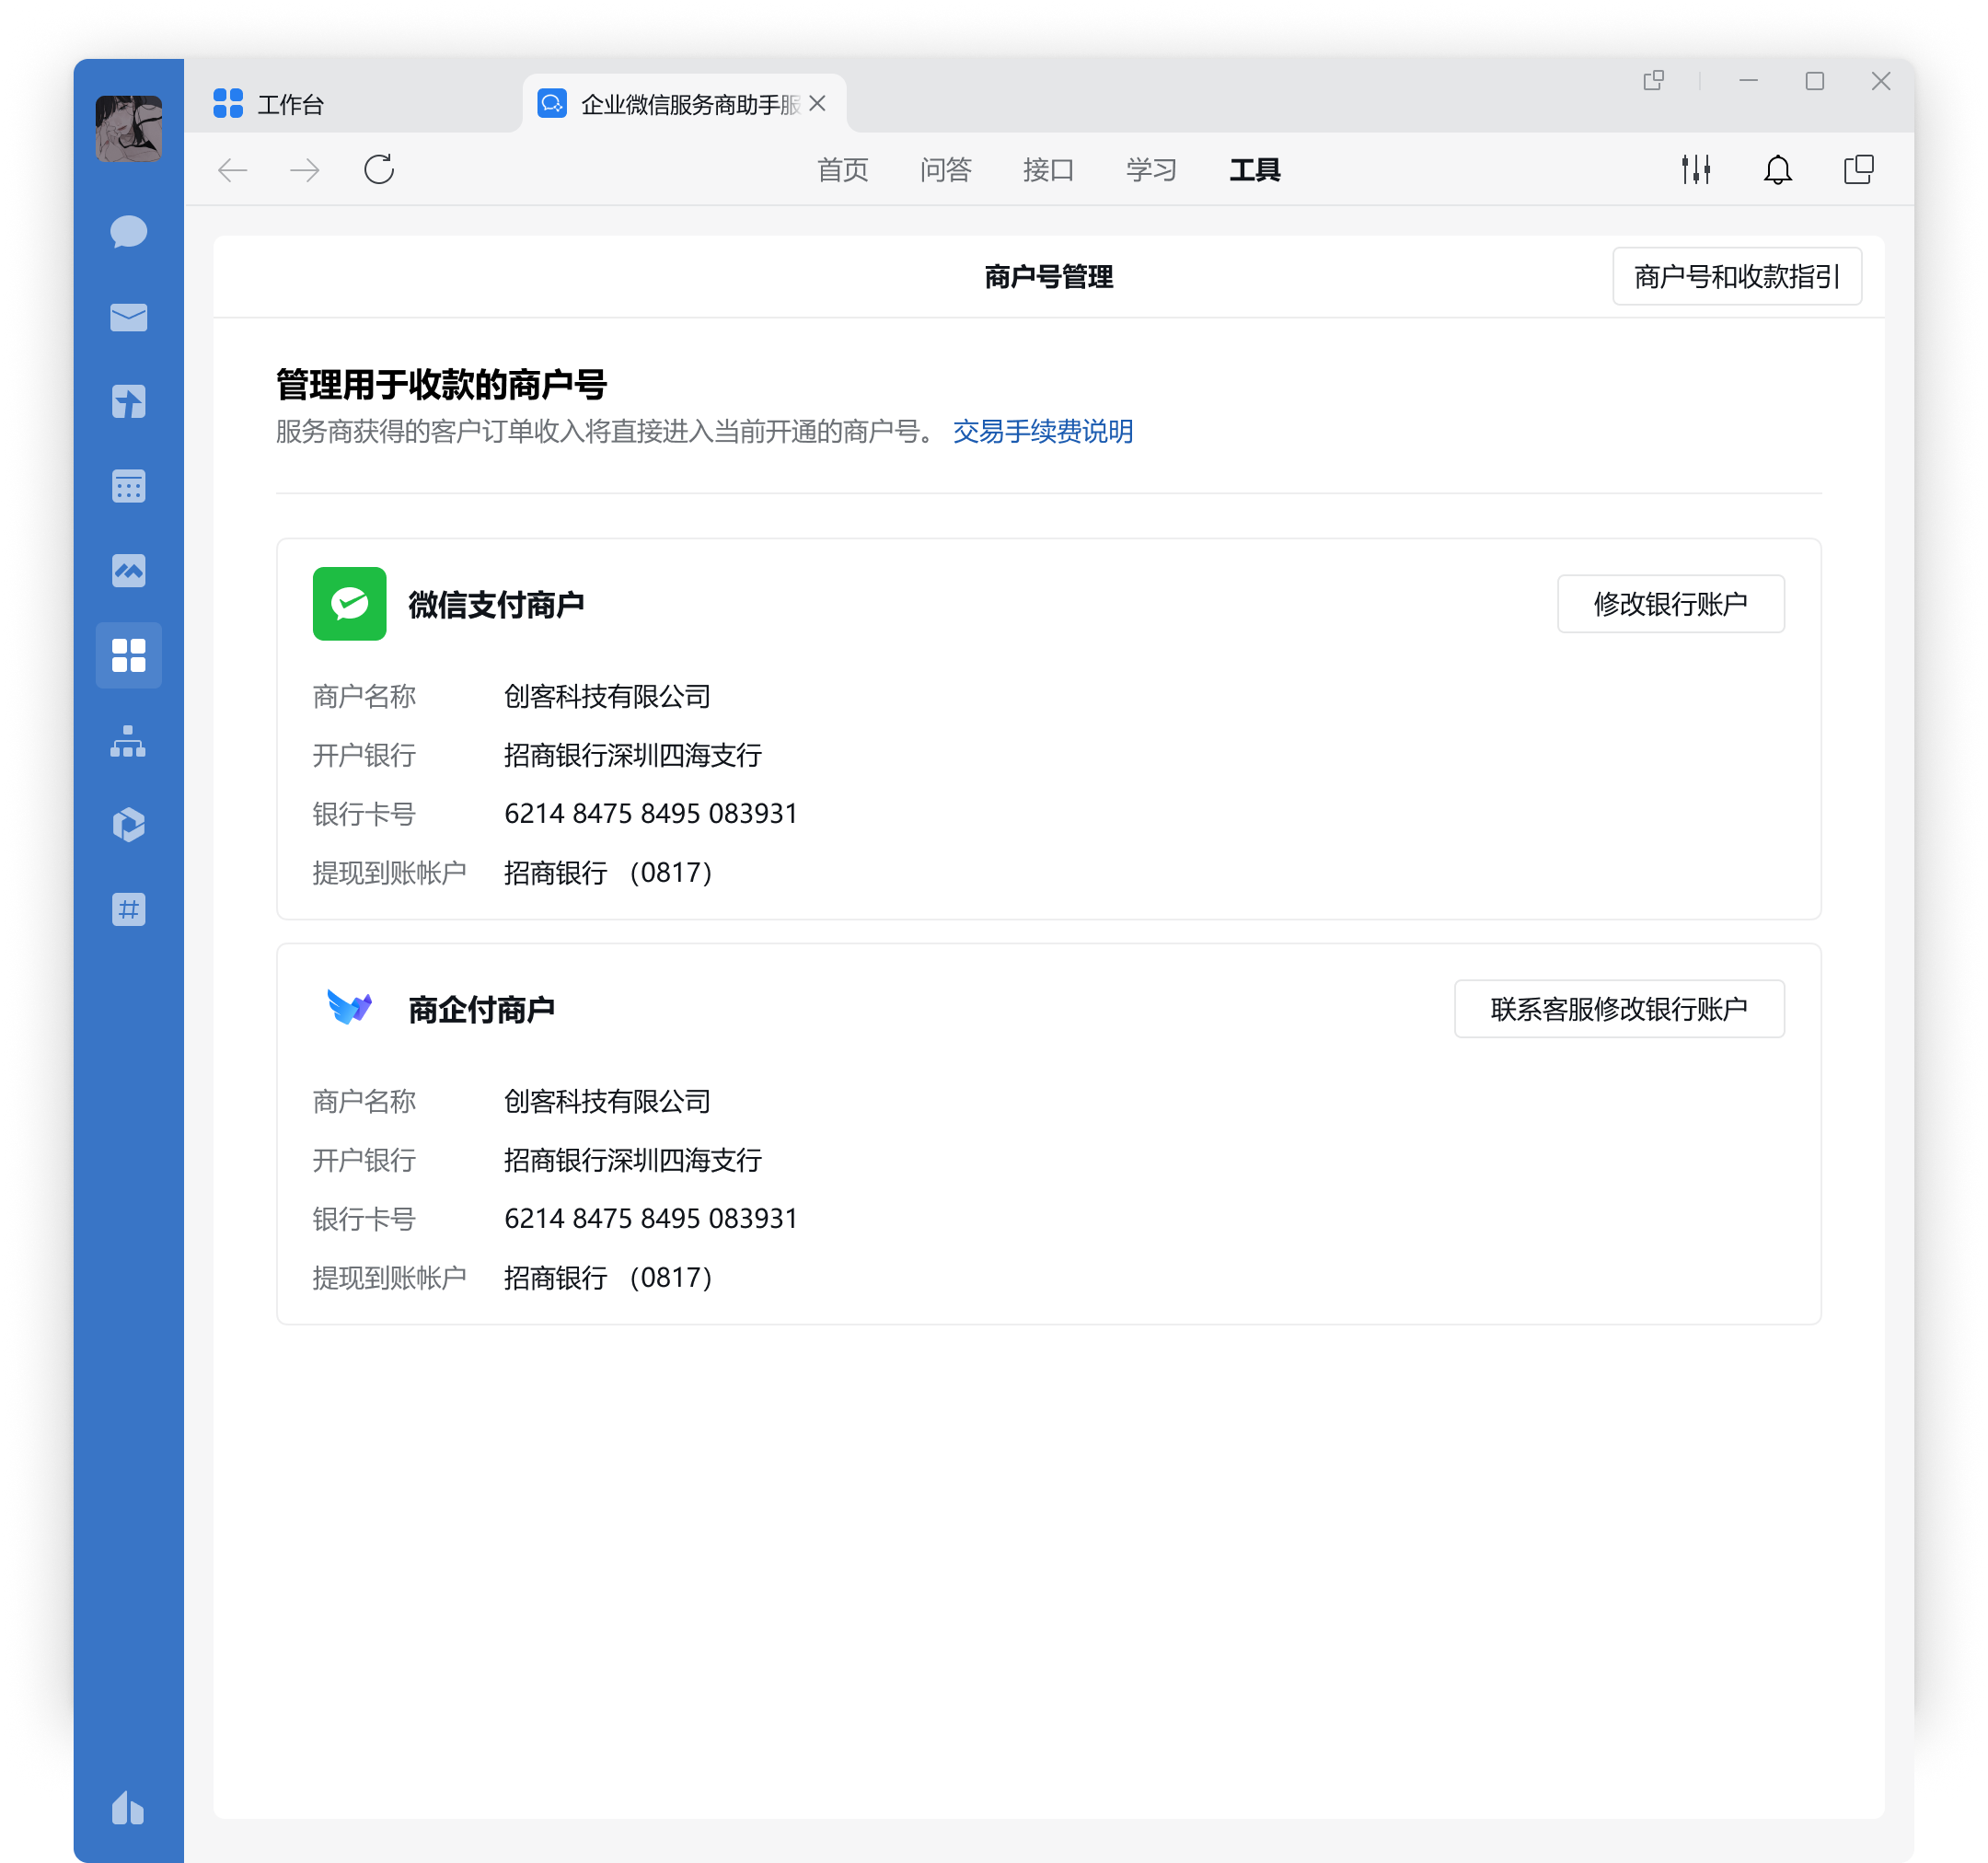1988x1863 pixels.
Task: Click 招商银行深圳四海支行 under 微信支付商户
Action: point(632,755)
